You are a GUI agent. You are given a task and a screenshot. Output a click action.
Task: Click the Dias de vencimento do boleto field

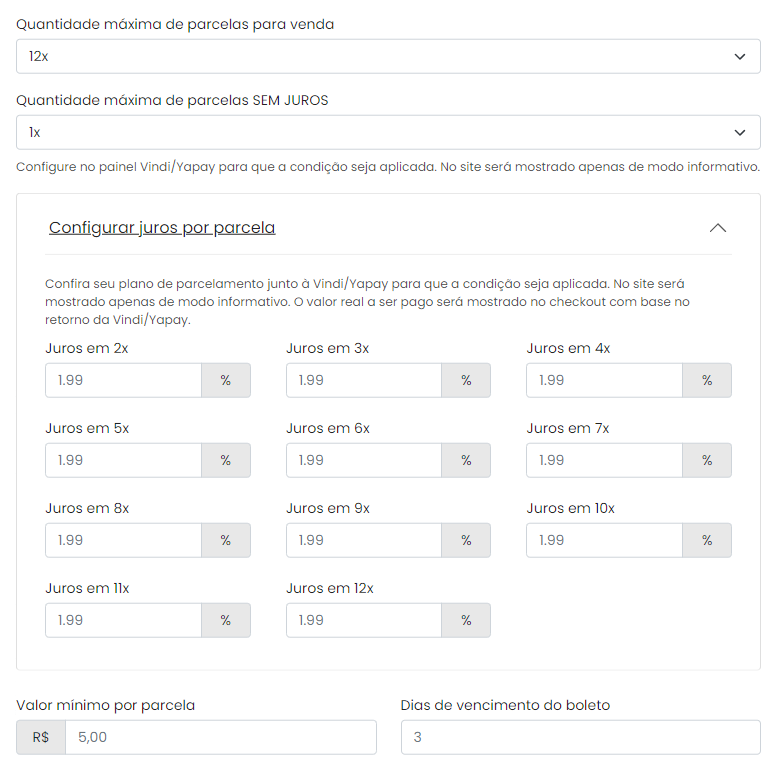(x=581, y=737)
